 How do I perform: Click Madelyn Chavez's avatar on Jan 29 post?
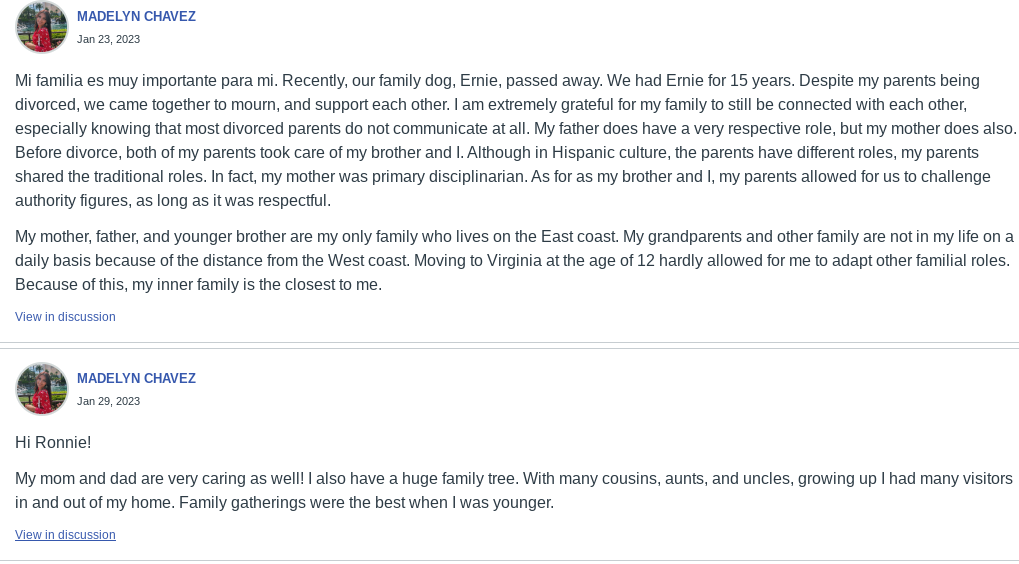click(x=42, y=389)
